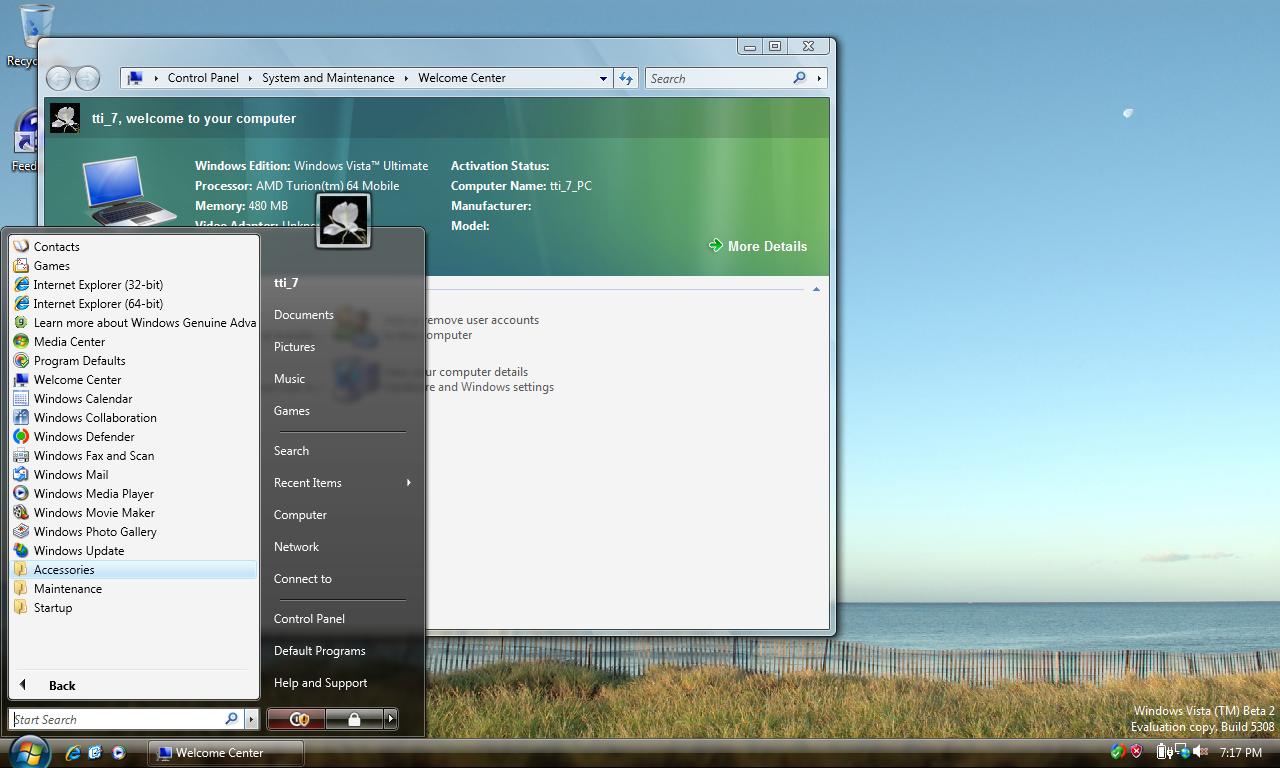This screenshot has width=1280, height=768.
Task: Expand the Recent Items submenu
Action: click(342, 483)
